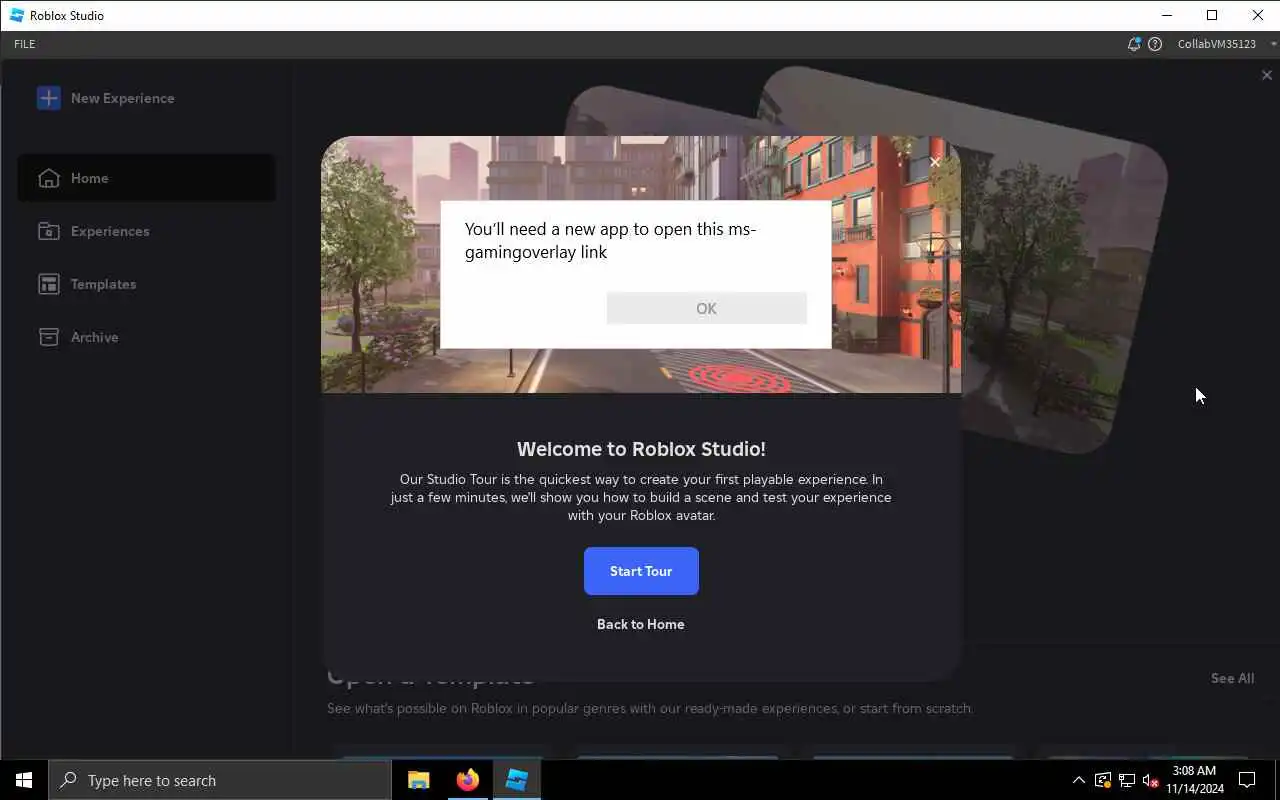1280x800 pixels.
Task: Open the Home sidebar tab
Action: click(x=146, y=178)
